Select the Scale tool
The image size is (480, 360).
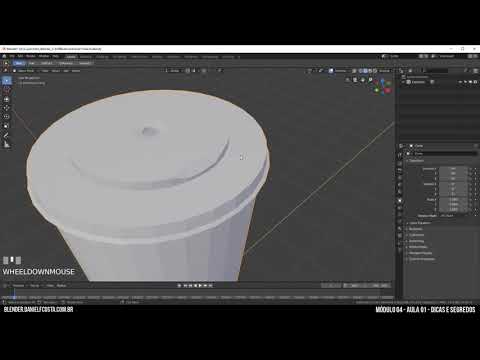coord(7,117)
